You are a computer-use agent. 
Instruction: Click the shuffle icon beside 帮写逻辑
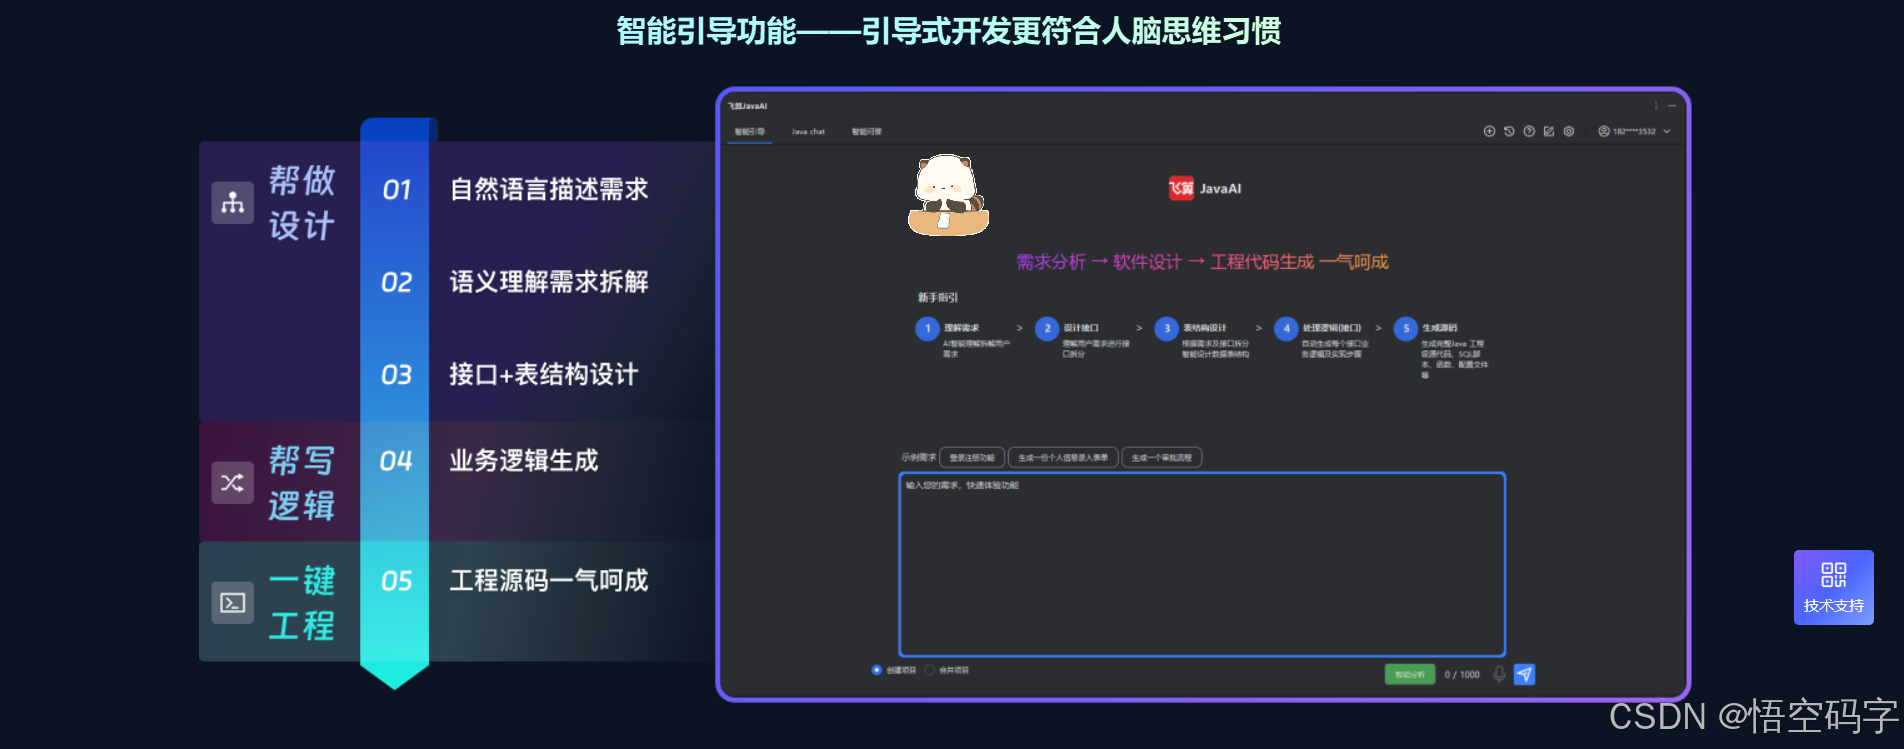233,483
